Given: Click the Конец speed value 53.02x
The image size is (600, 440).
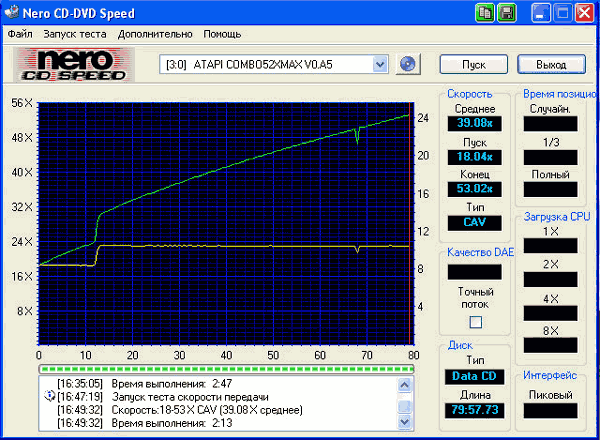Looking at the screenshot, I should tap(474, 189).
